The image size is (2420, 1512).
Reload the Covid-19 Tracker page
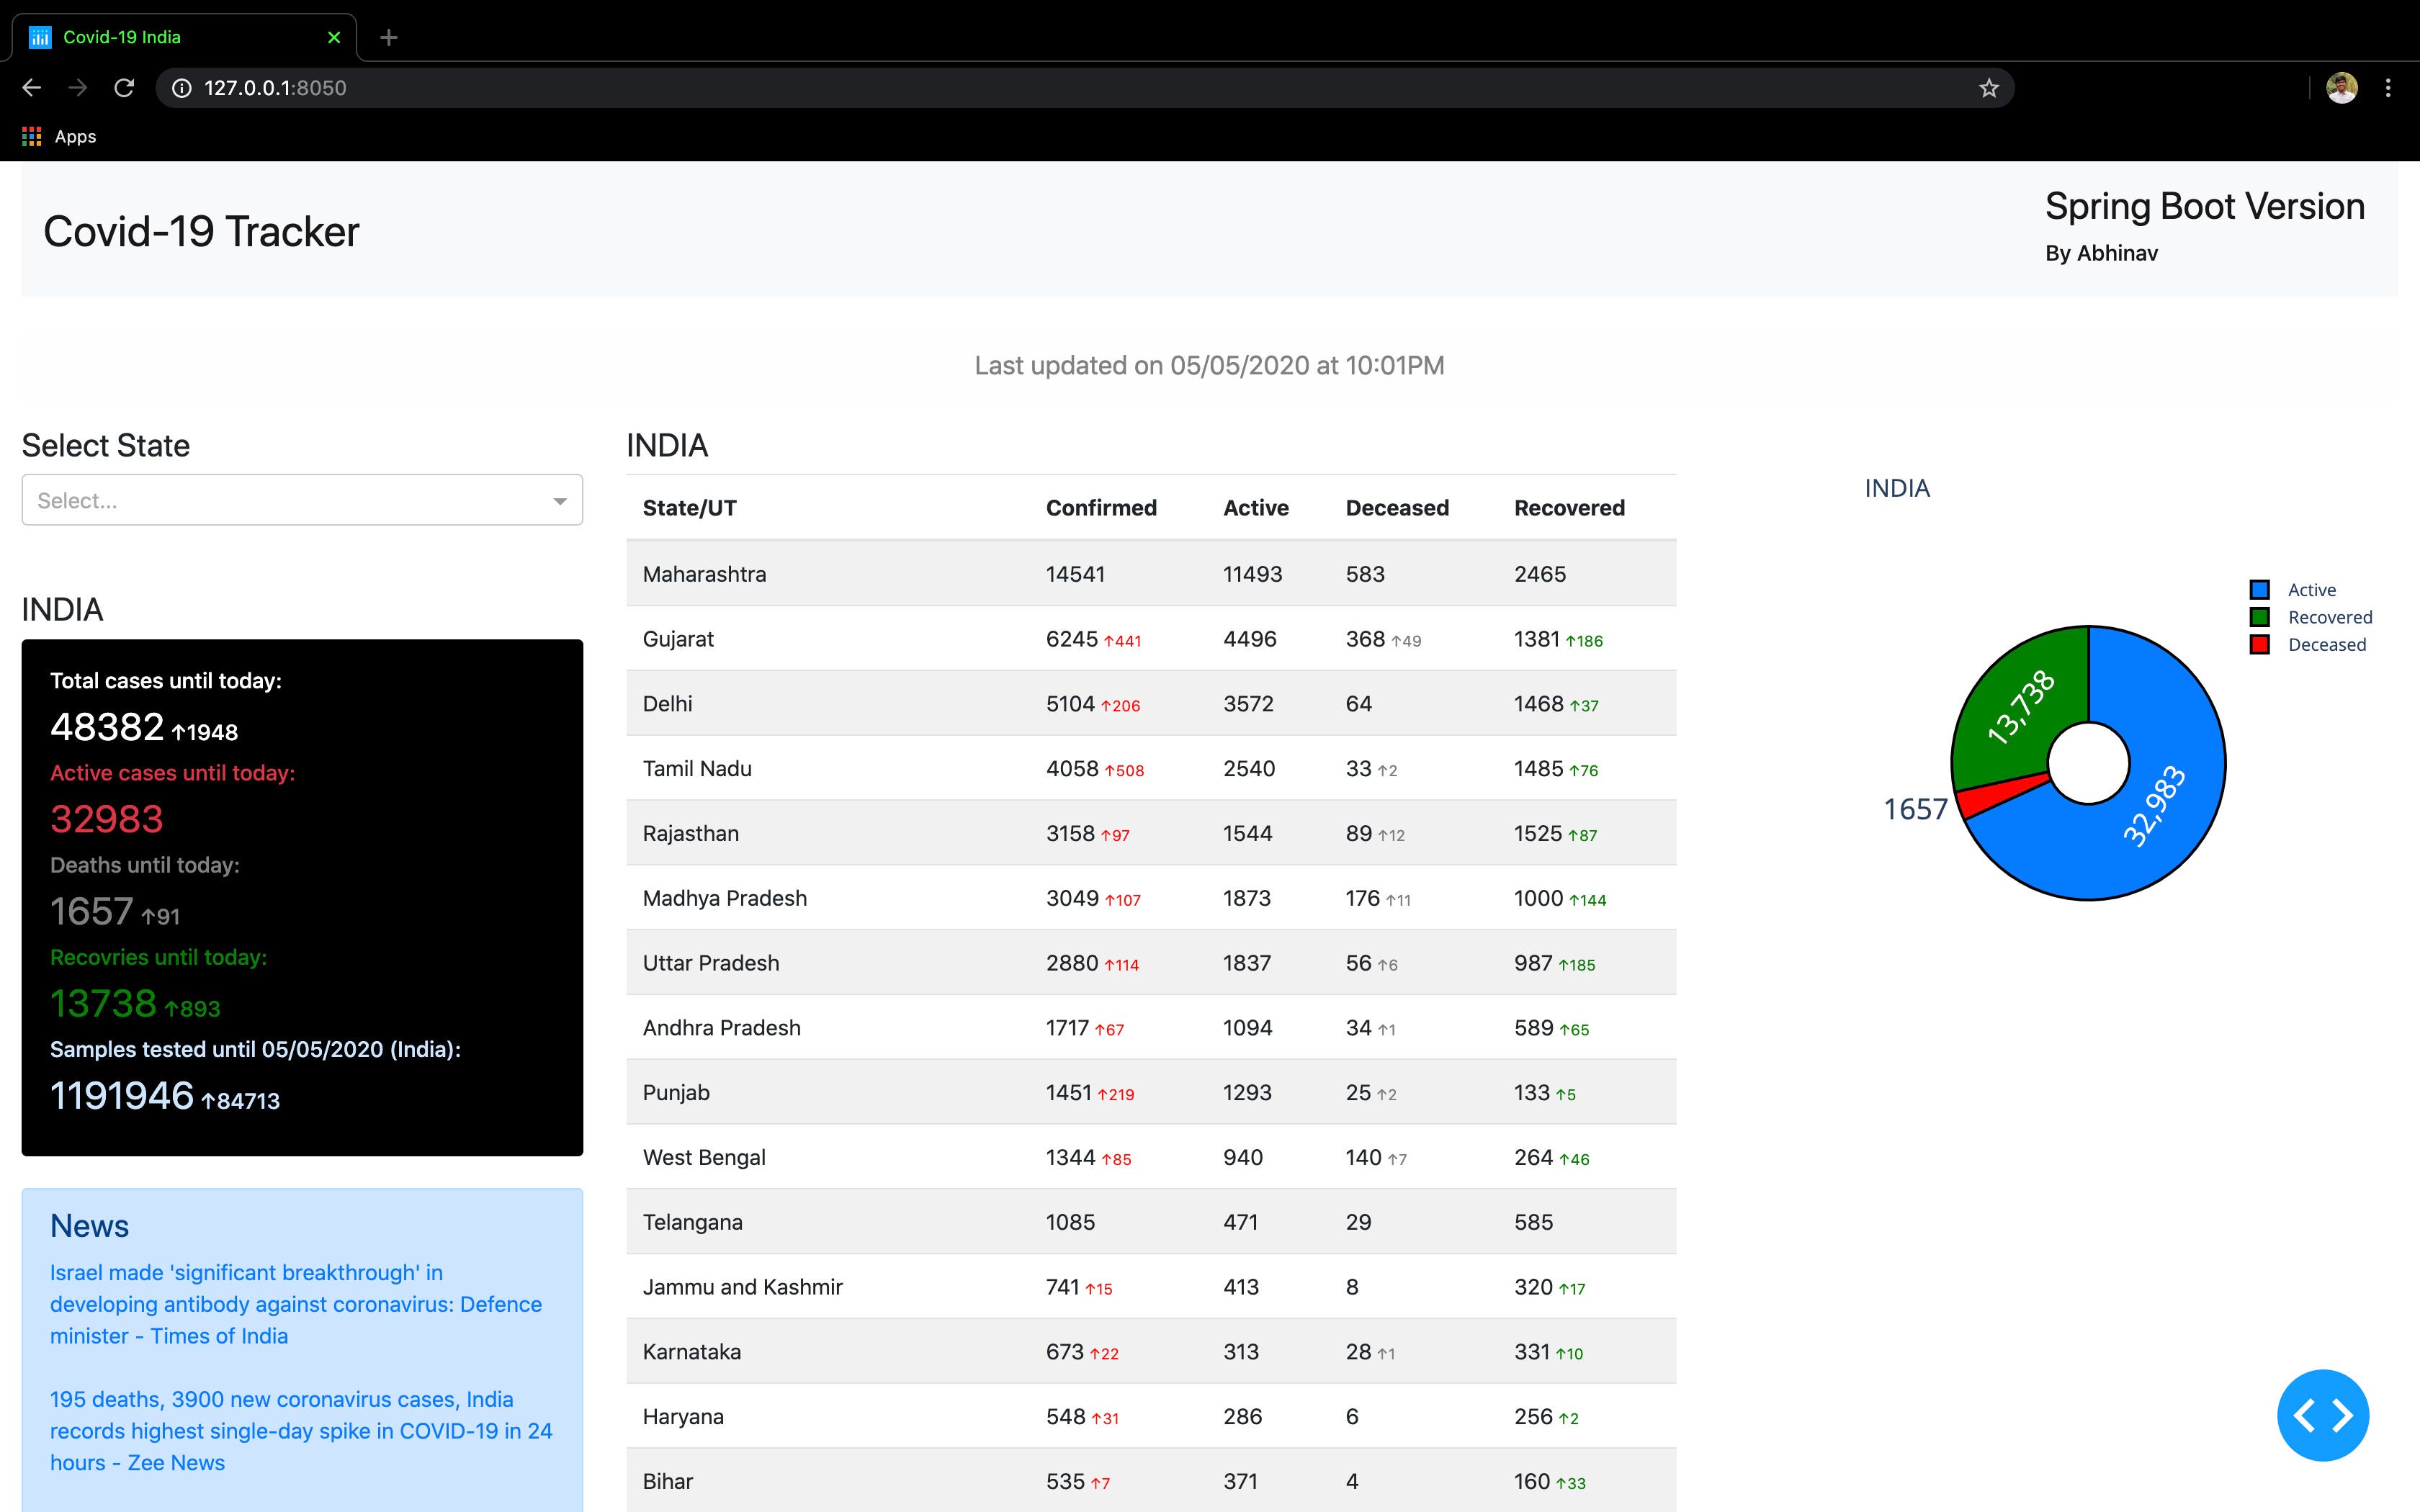pyautogui.click(x=124, y=88)
